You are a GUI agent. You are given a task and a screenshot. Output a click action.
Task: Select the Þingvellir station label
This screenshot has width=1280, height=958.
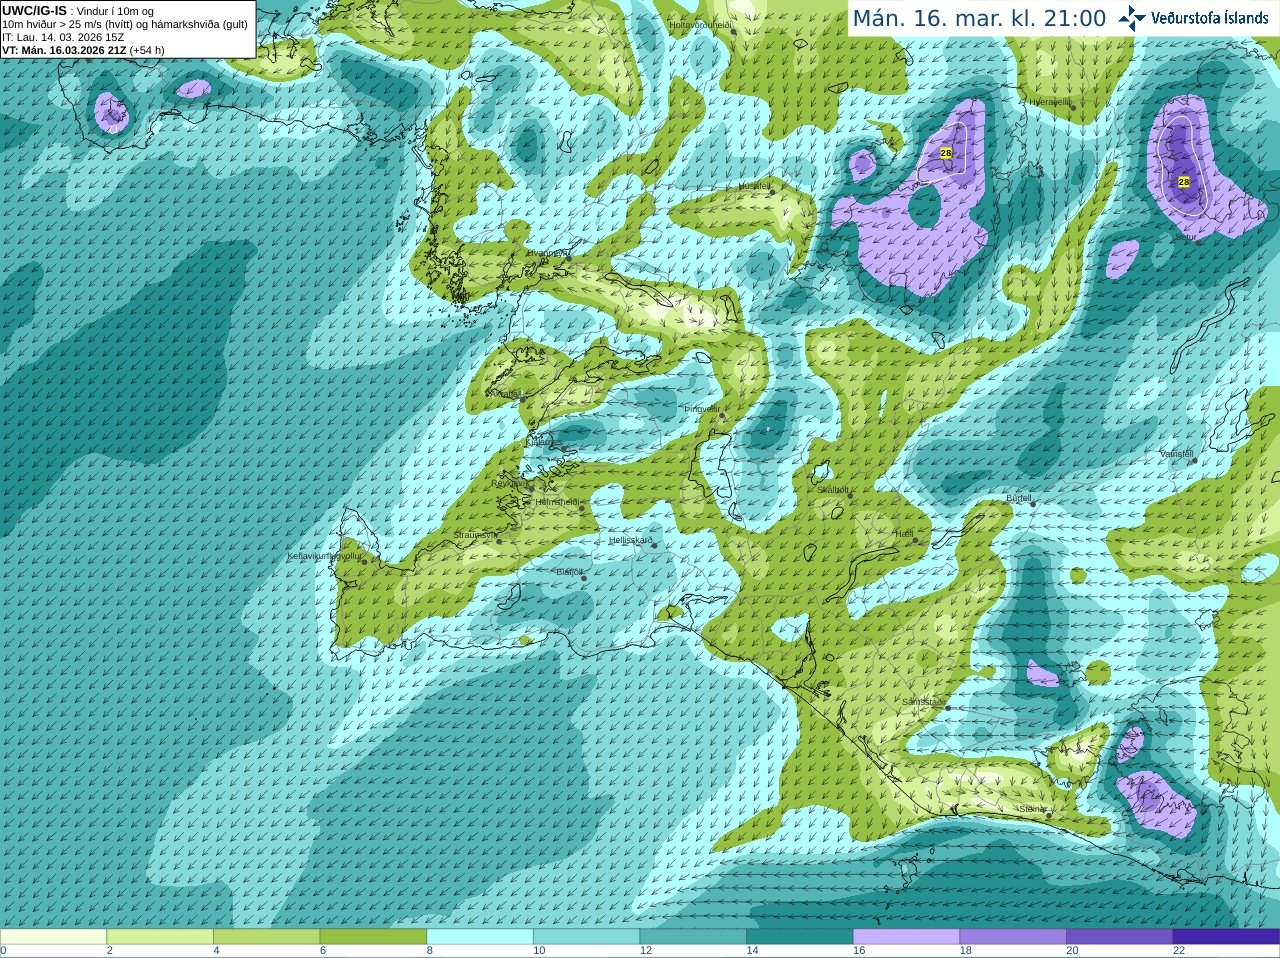pos(702,409)
